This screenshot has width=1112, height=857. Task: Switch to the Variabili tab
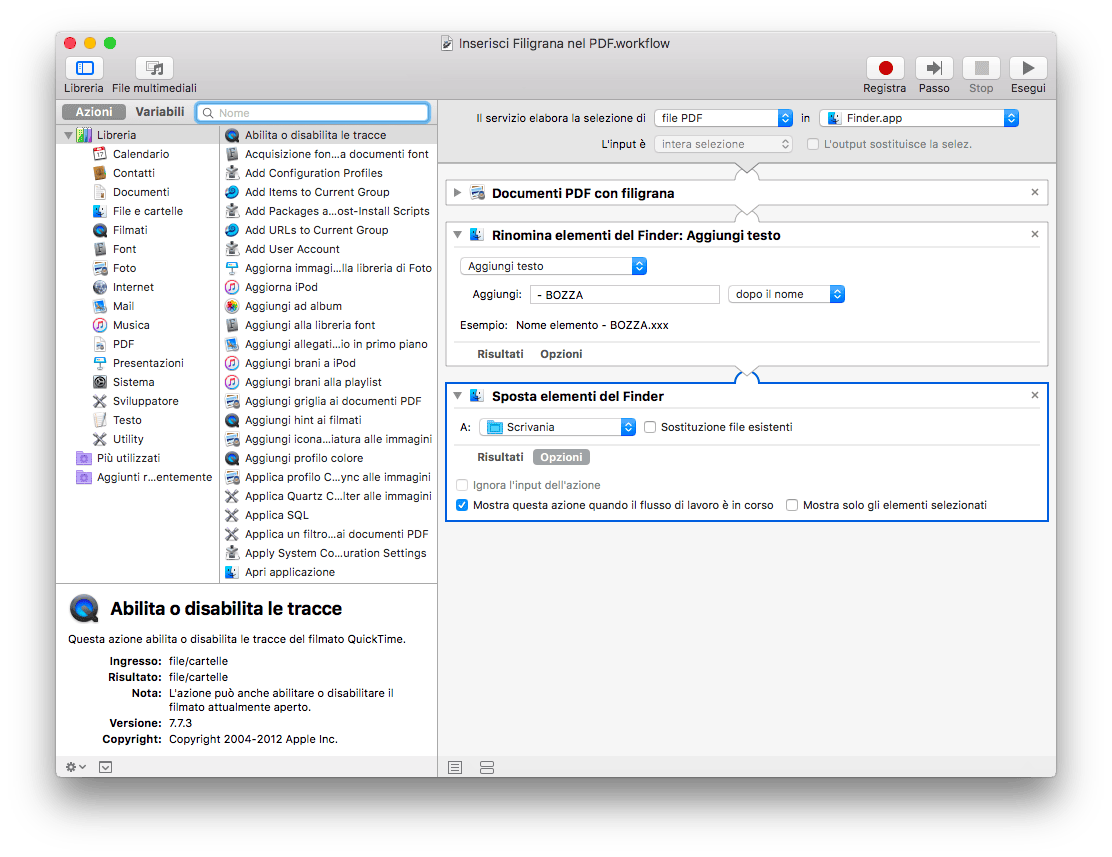[160, 111]
